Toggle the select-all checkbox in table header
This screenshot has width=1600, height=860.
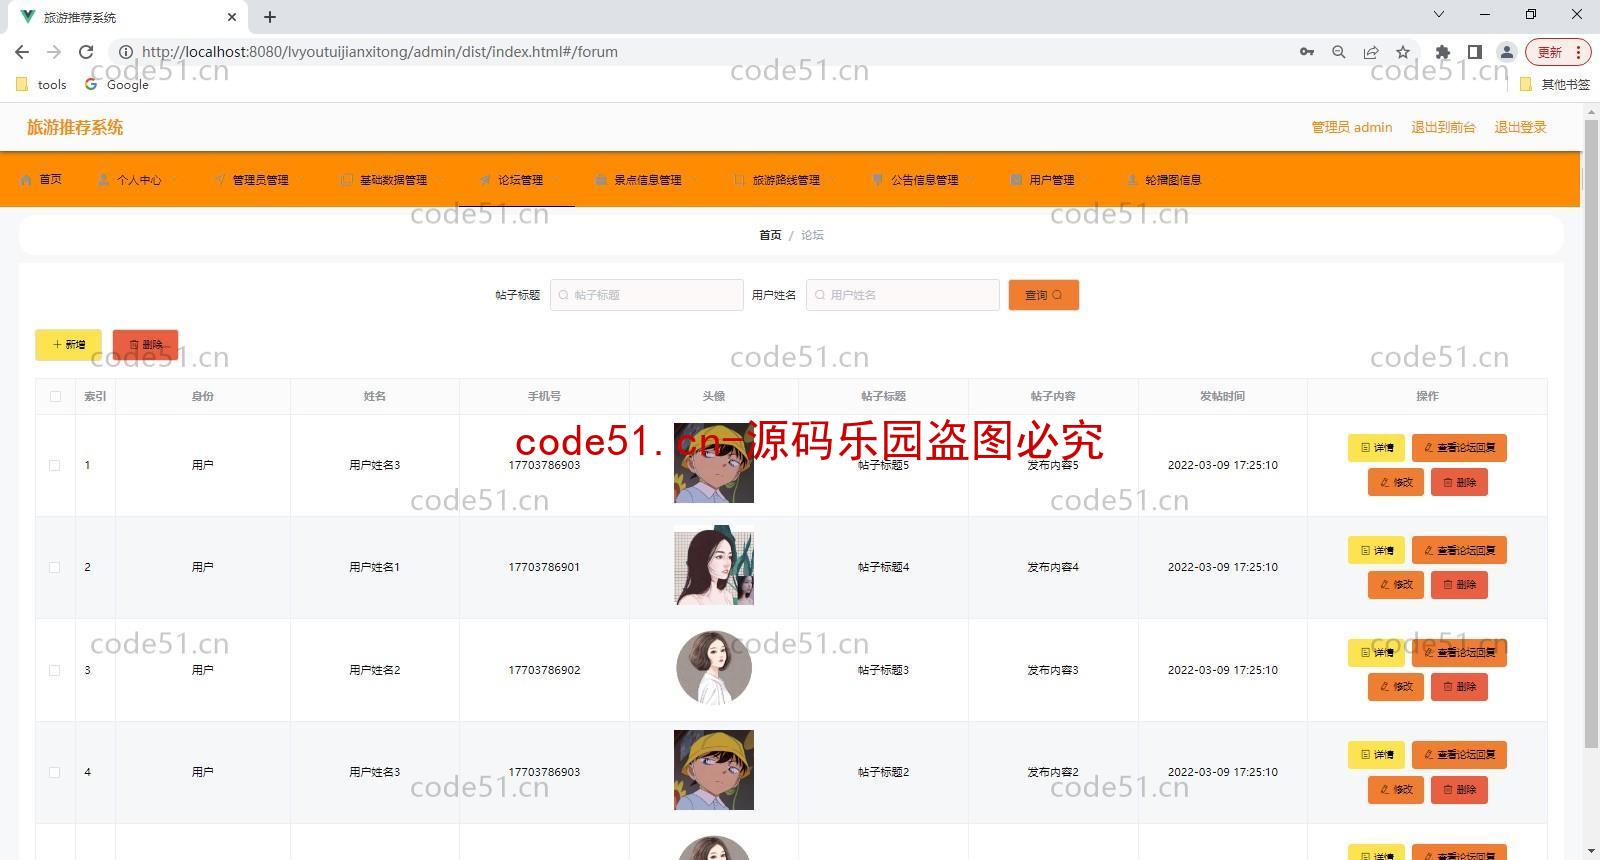[55, 397]
